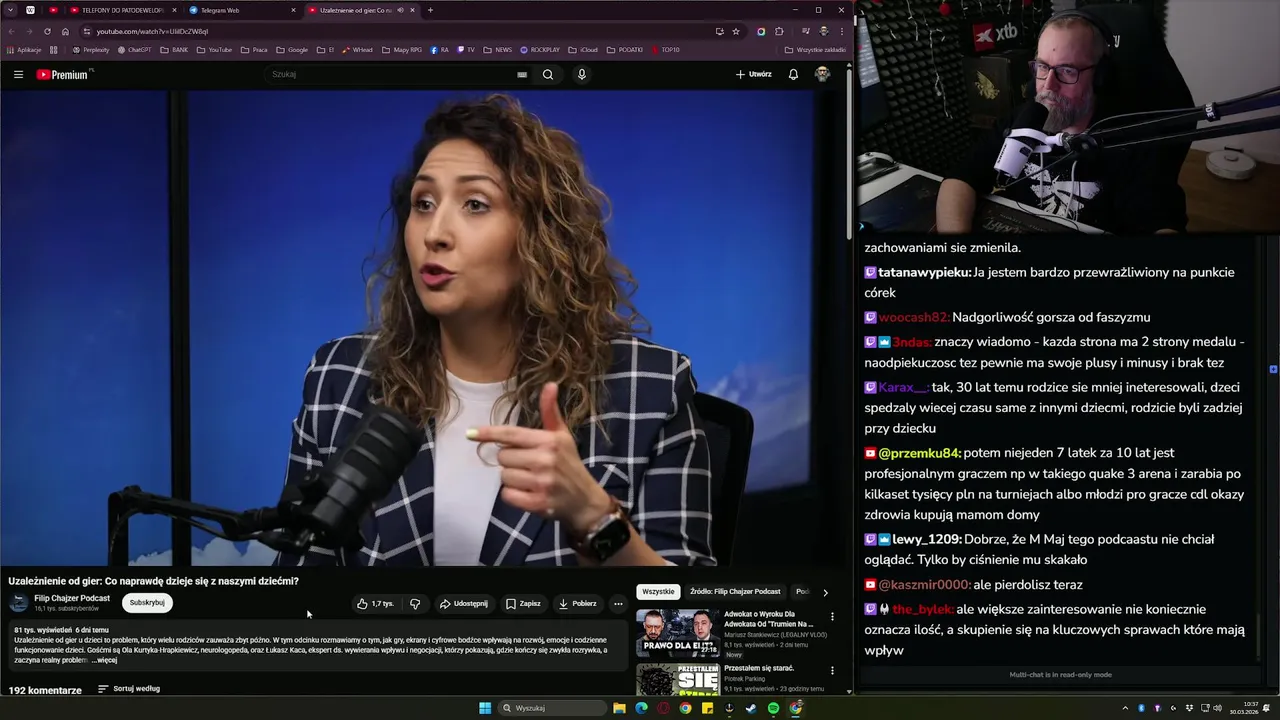Save video with the Zapisz button
This screenshot has height=720, width=1280.
point(523,603)
